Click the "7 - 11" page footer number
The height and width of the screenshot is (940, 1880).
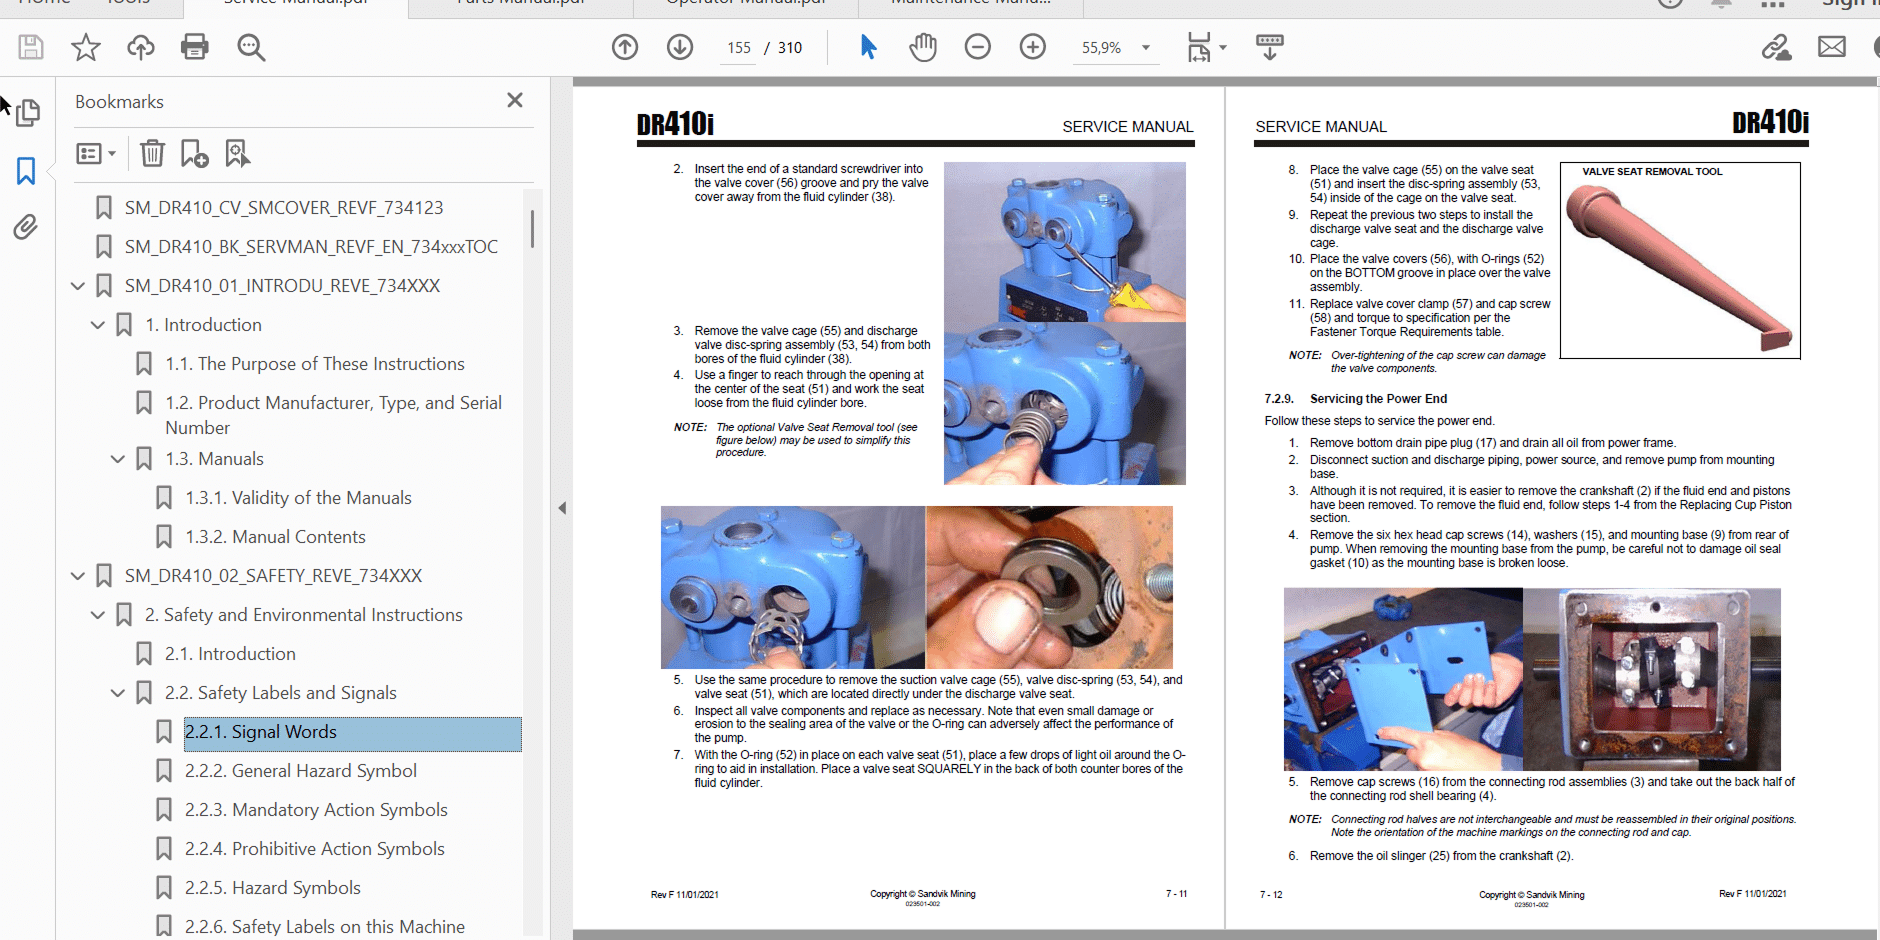tap(1176, 894)
